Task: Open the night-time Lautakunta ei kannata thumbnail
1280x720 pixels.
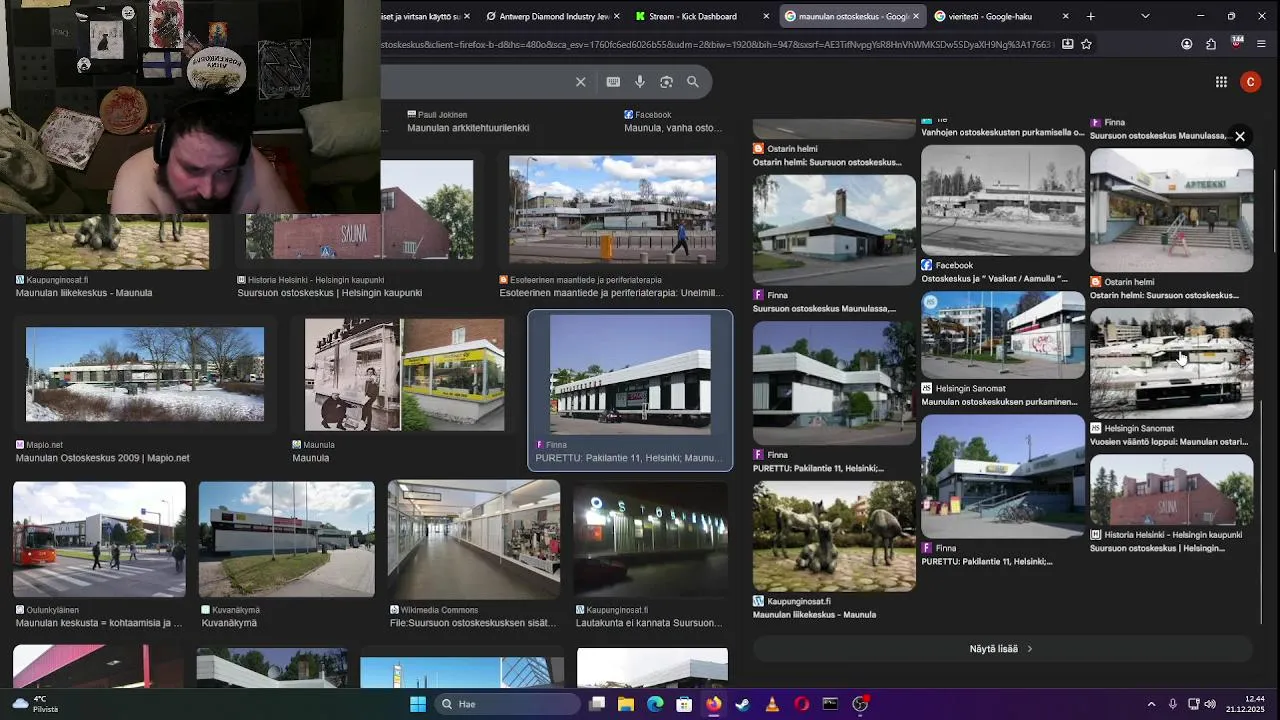Action: [651, 539]
